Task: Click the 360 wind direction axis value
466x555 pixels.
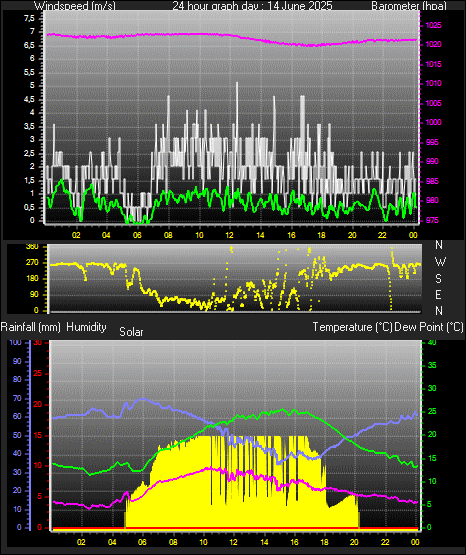Action: click(32, 247)
